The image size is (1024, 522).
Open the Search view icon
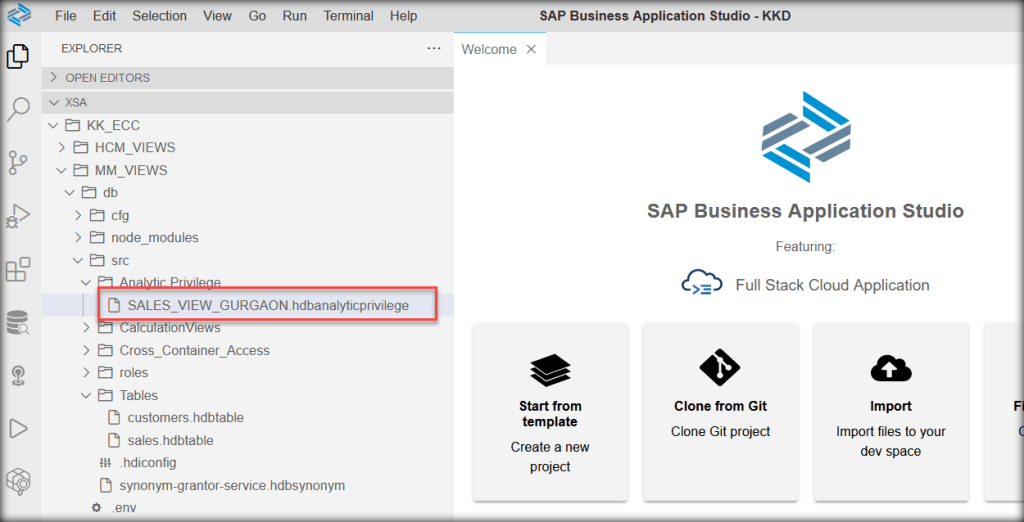pos(18,109)
